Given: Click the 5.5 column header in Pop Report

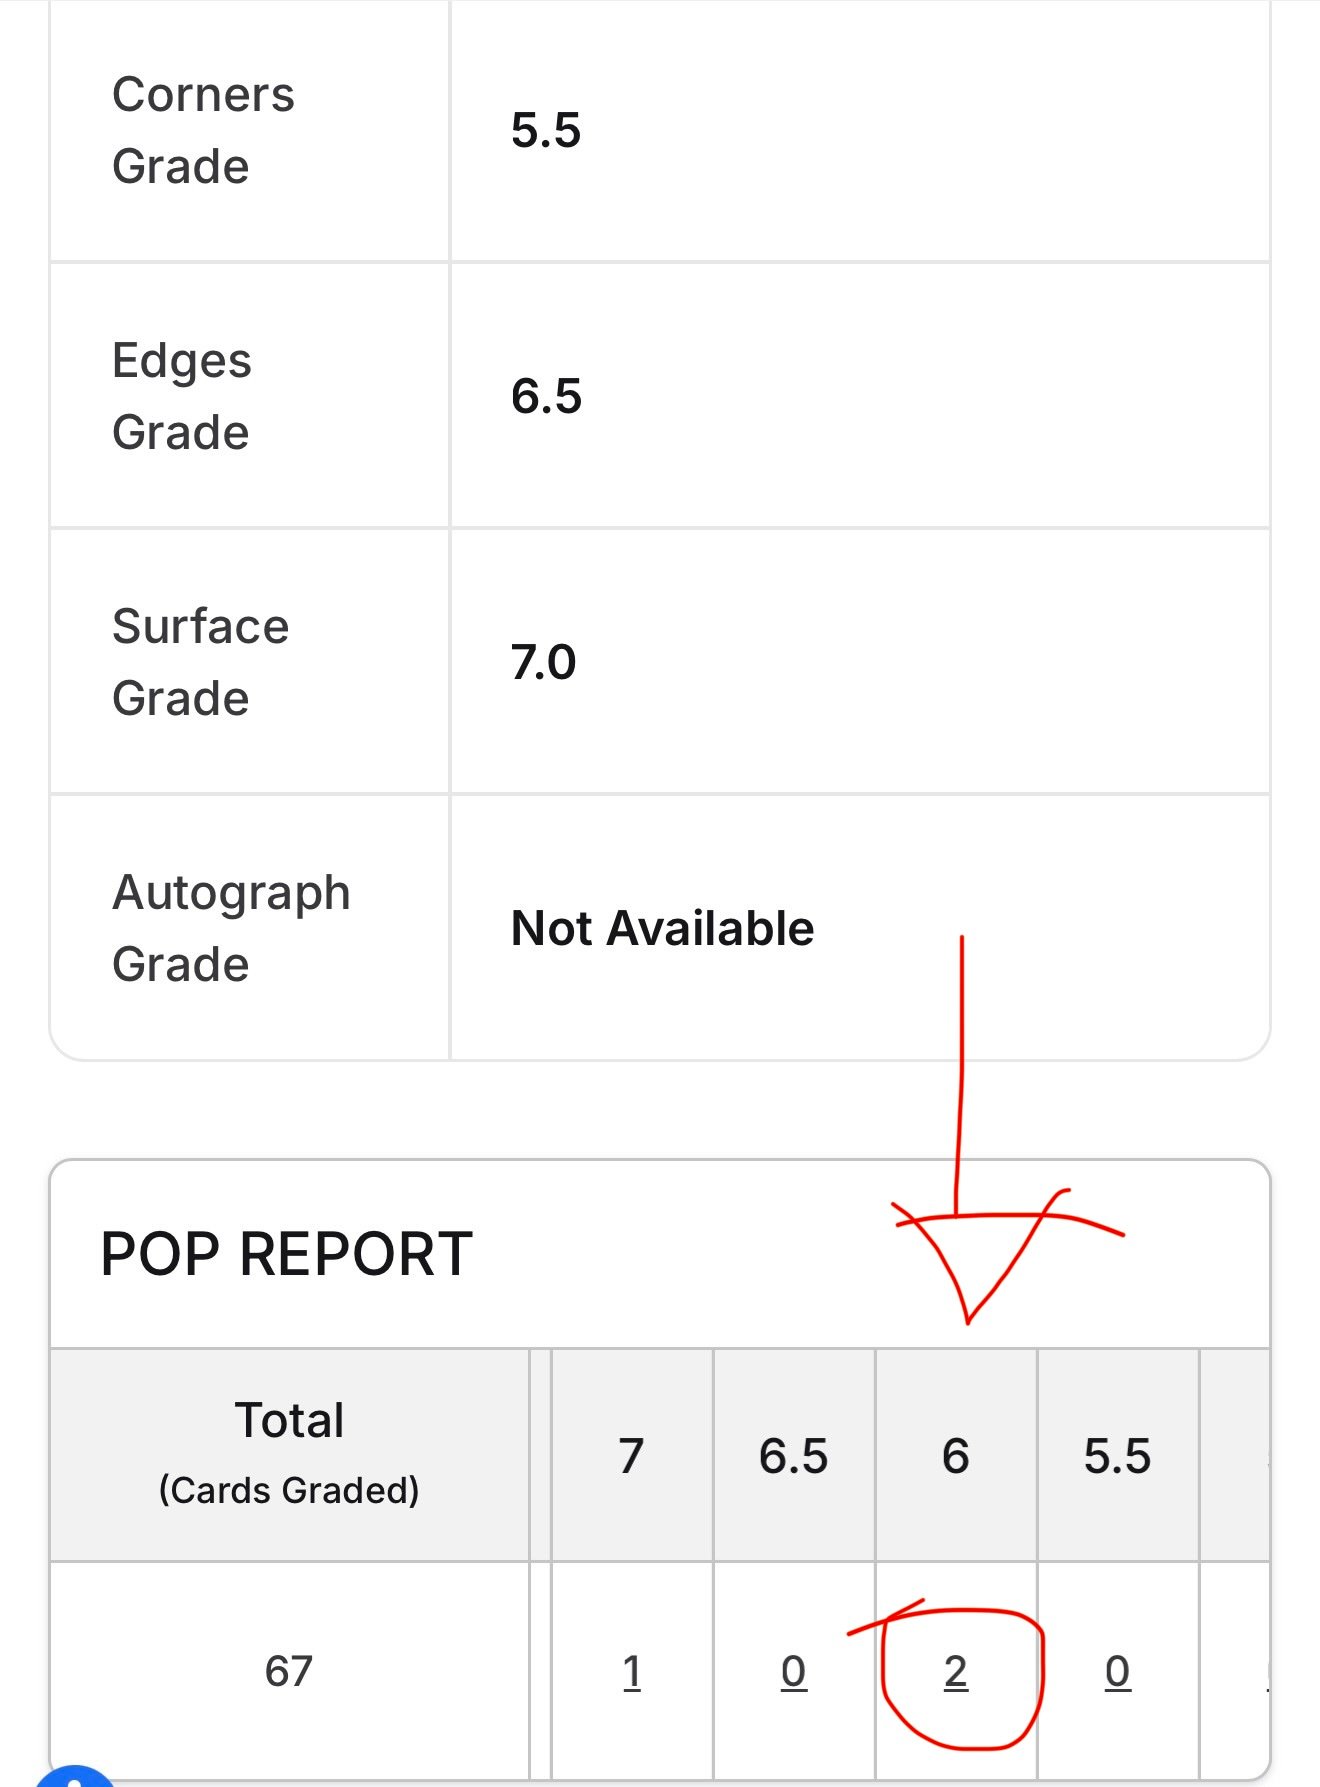Looking at the screenshot, I should (x=1117, y=1455).
